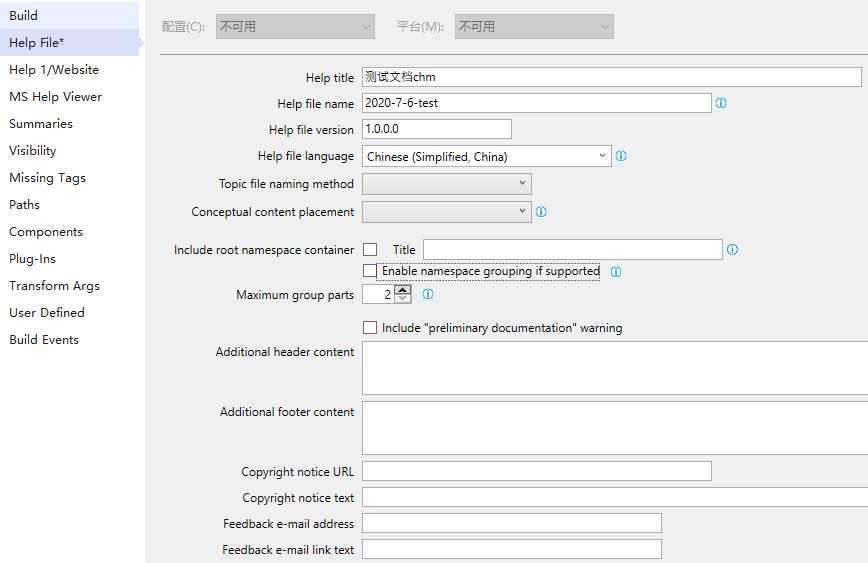Screen dimensions: 868x563
Task: Click info icon next to root namespace Title
Action: tap(732, 250)
